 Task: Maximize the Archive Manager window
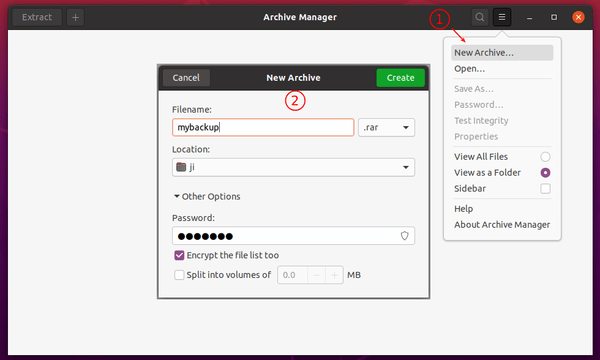[554, 17]
